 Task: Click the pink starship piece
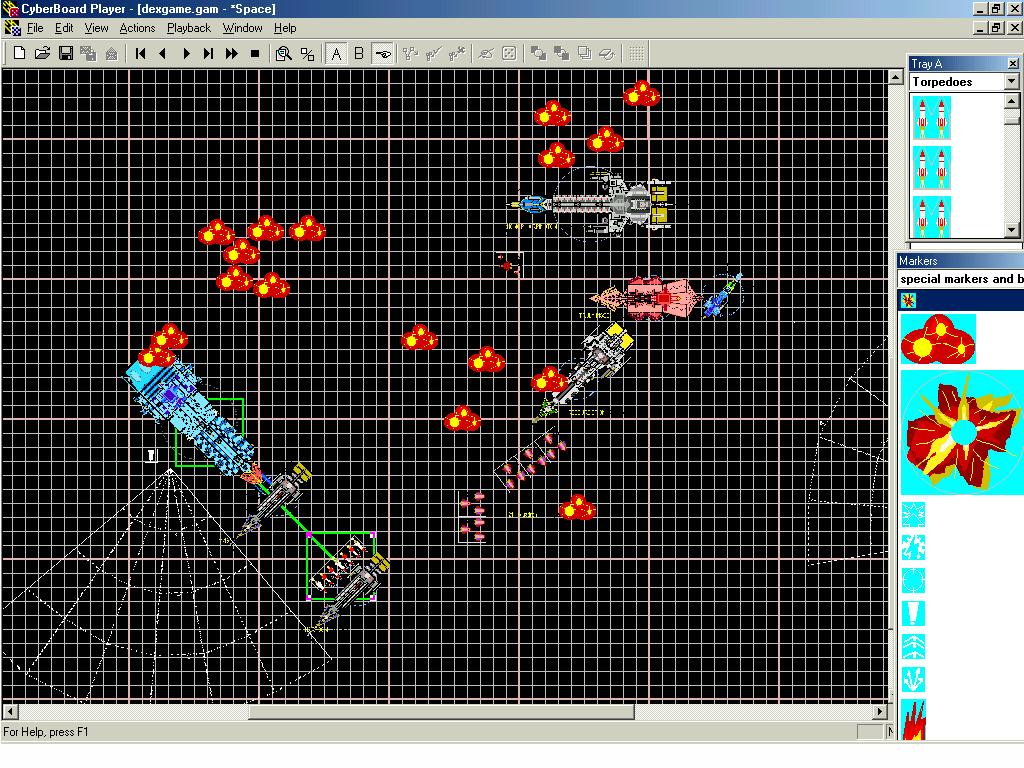(648, 298)
